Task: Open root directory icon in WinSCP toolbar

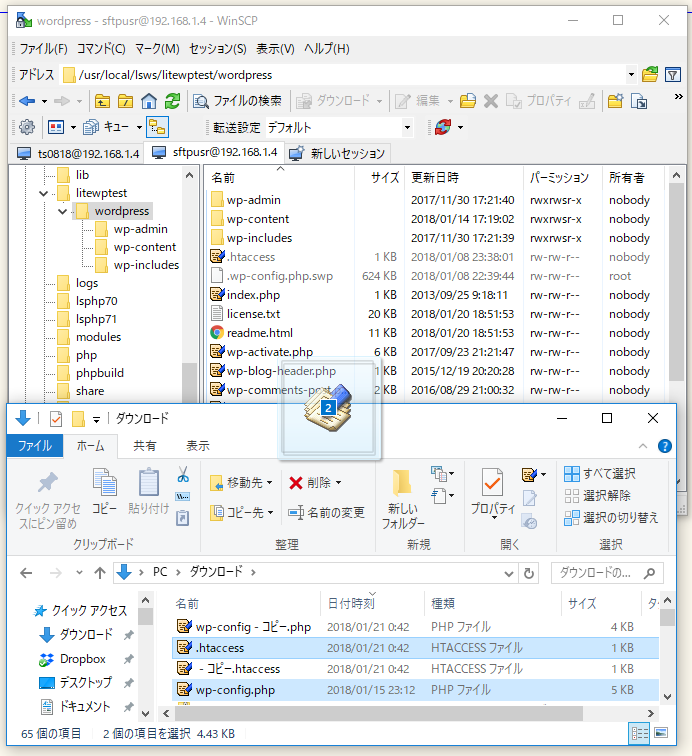Action: 125,101
